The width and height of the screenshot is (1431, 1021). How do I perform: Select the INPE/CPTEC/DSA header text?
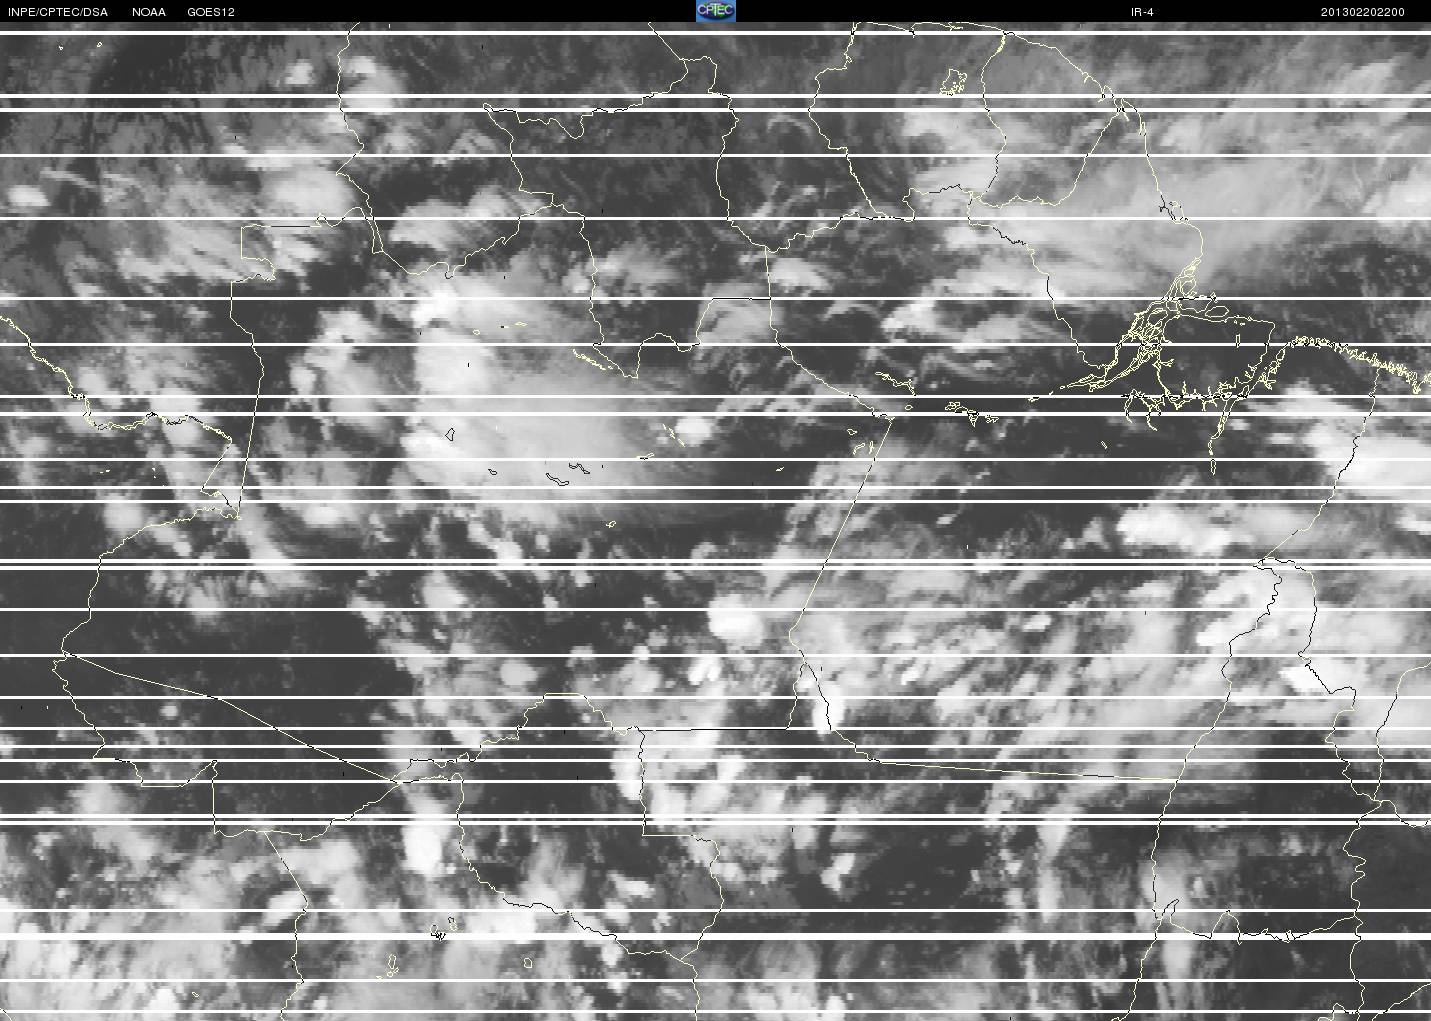(x=57, y=12)
